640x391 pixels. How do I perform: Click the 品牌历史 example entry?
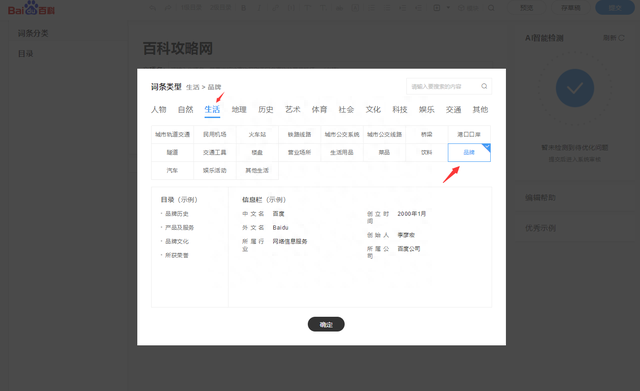[177, 214]
